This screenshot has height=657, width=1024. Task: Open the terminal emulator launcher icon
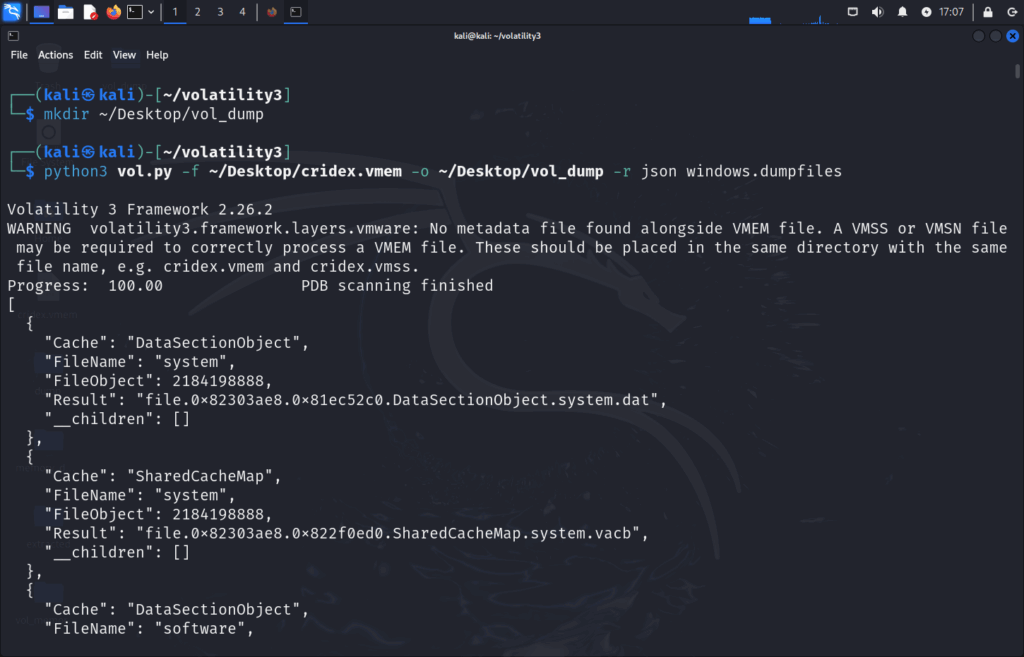click(135, 12)
